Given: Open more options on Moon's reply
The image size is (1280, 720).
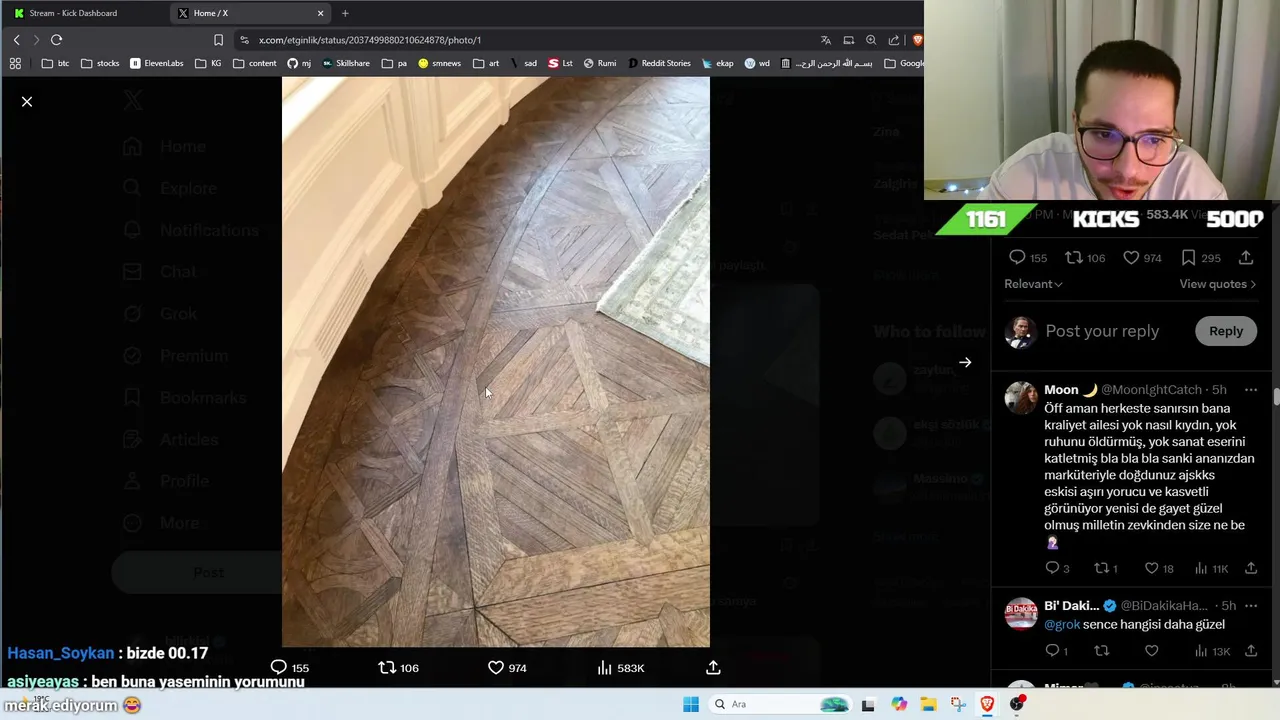Looking at the screenshot, I should (x=1250, y=390).
